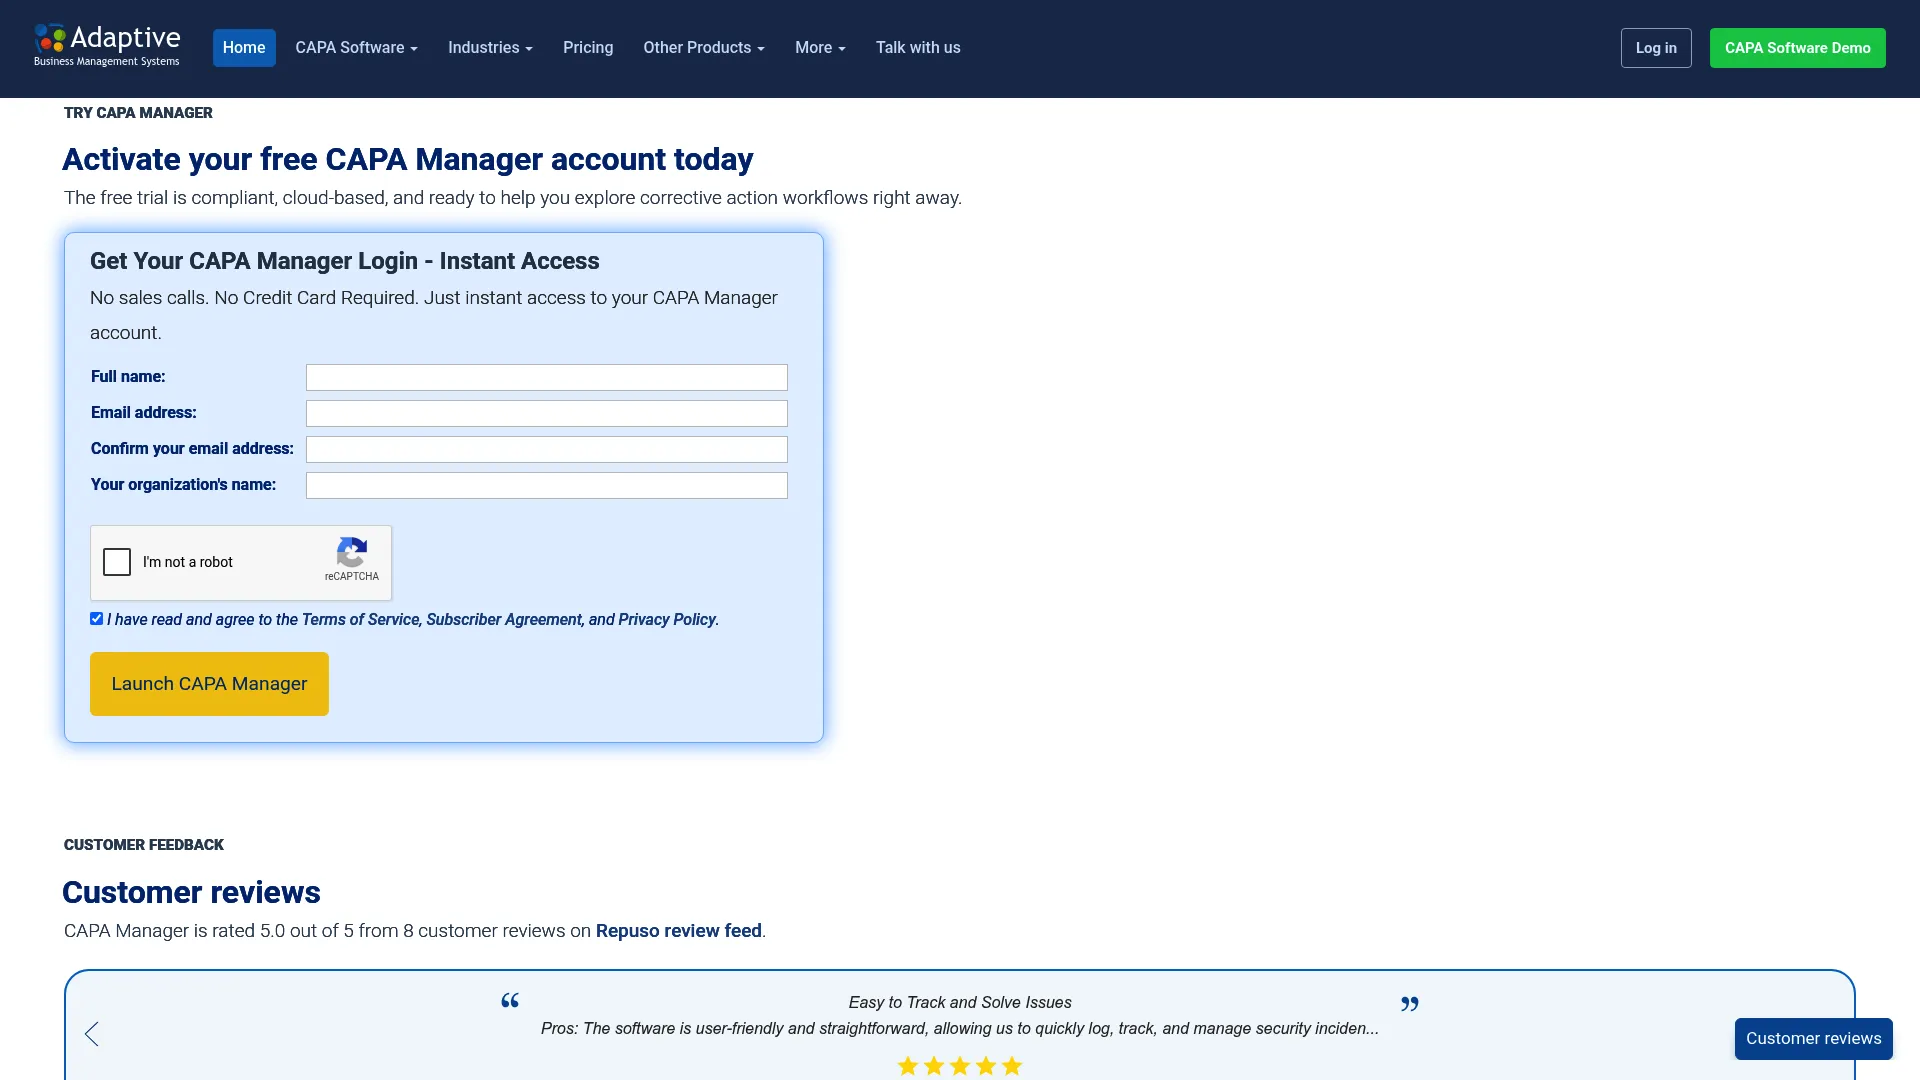Go to the Home page
Screen dimensions: 1920x1080
244,48
